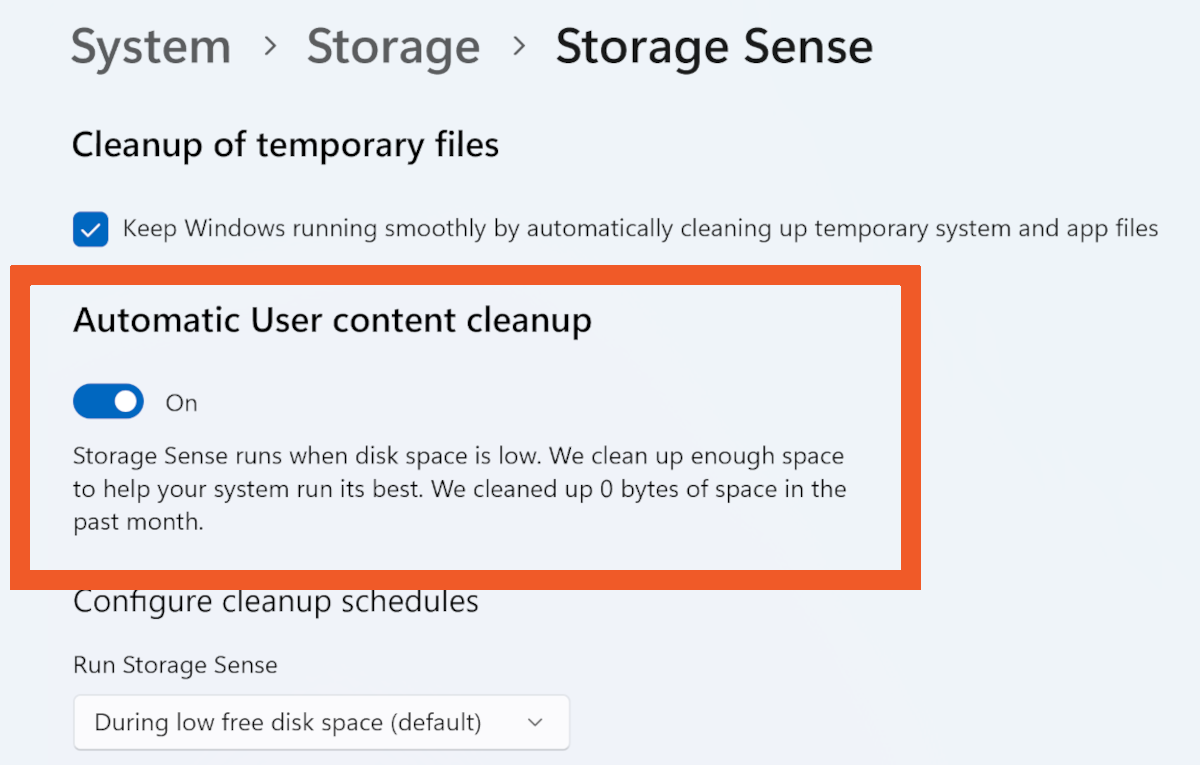The image size is (1200, 765).
Task: Click the down arrow in the schedule dropdown
Action: [x=535, y=722]
